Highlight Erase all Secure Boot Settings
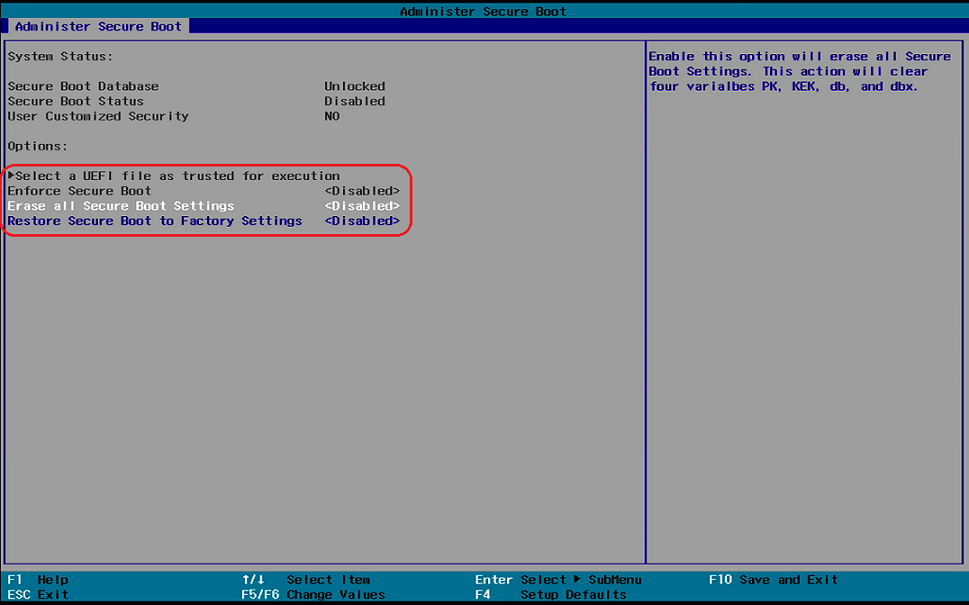969x605 pixels. [x=120, y=206]
